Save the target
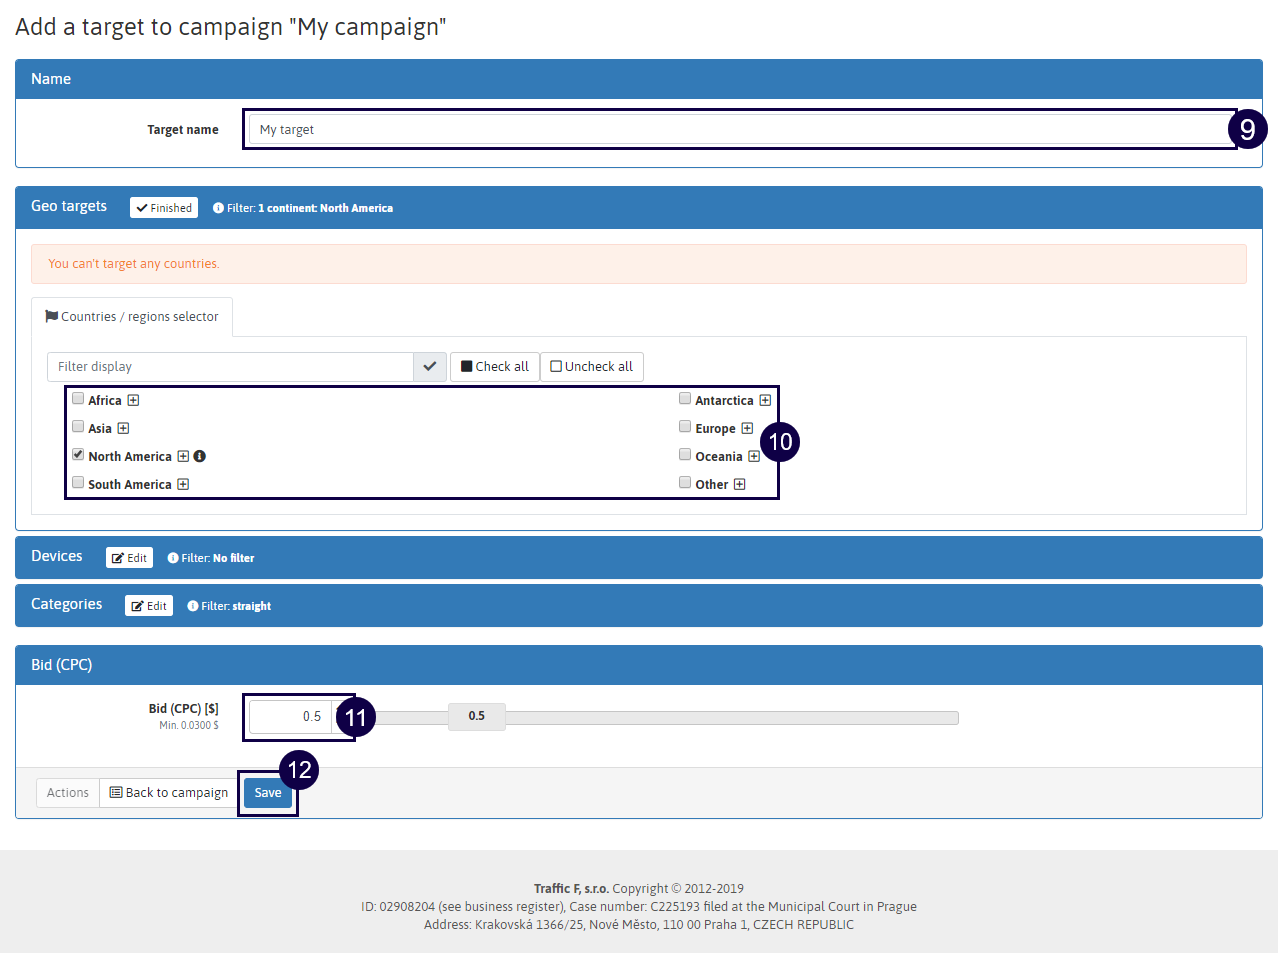Viewport: 1278px width, 953px height. (268, 793)
